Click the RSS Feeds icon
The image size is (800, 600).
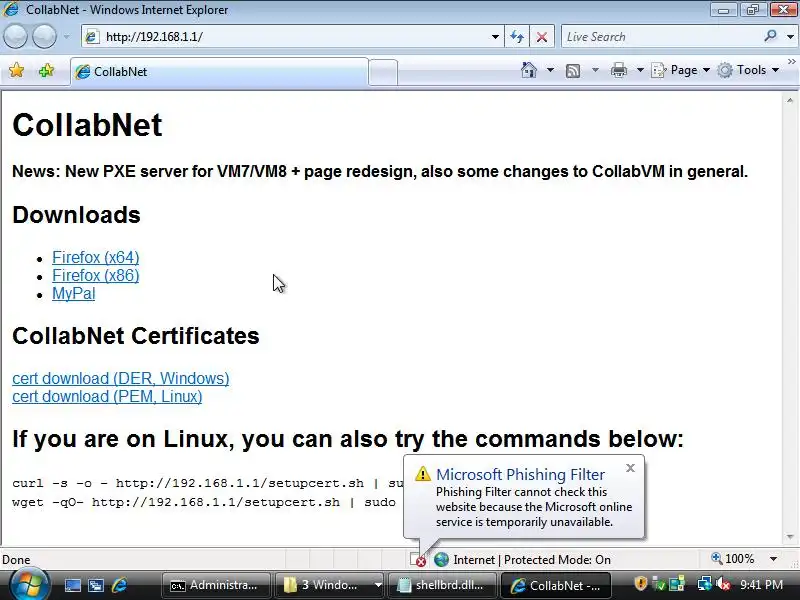(573, 70)
